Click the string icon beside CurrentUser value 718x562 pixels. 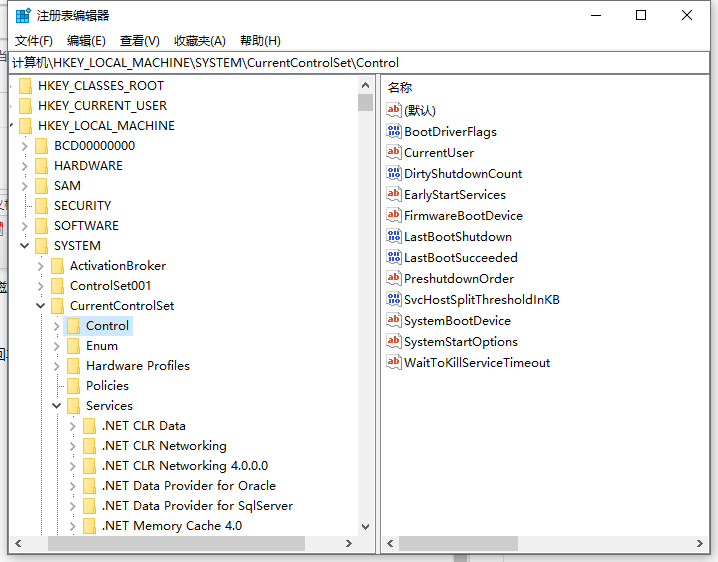pyautogui.click(x=394, y=152)
